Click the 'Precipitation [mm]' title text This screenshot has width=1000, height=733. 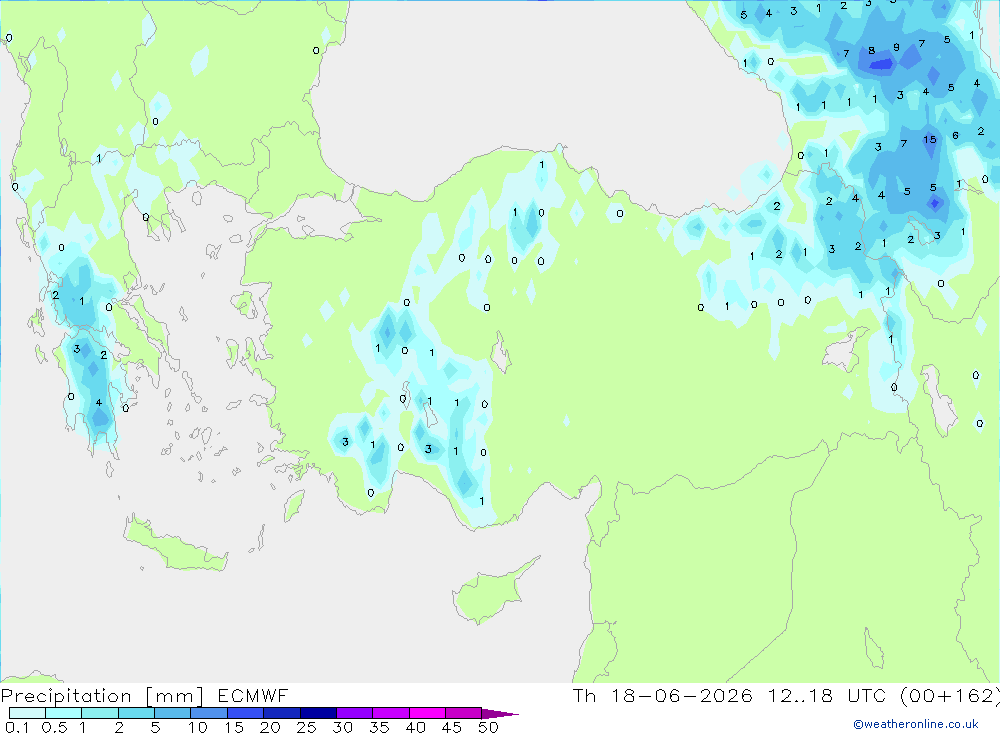[x=102, y=696]
